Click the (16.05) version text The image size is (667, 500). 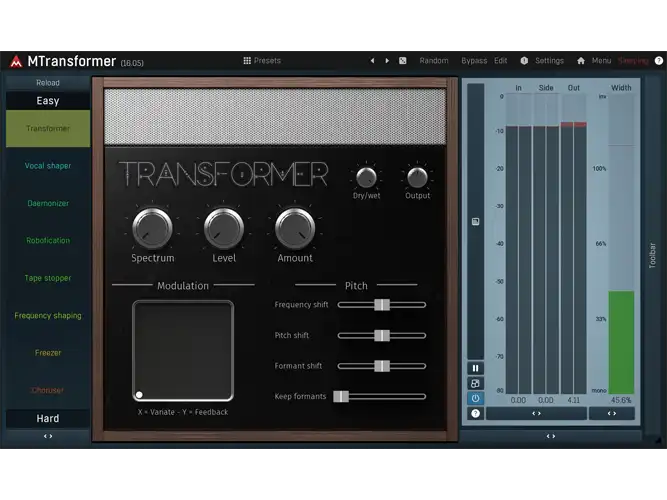point(132,63)
